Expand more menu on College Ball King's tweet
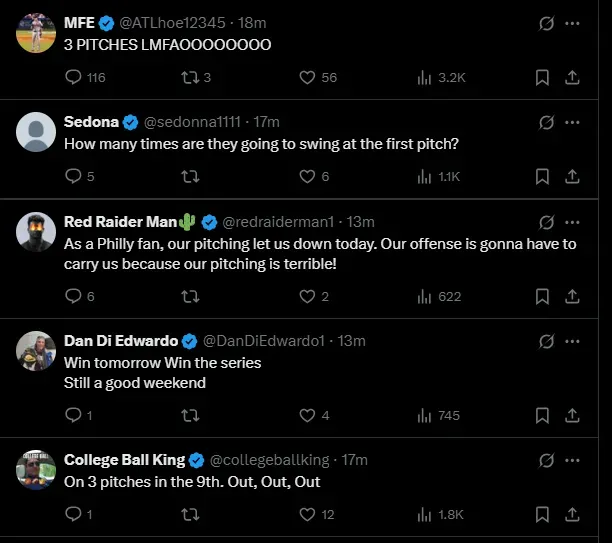The width and height of the screenshot is (612, 543). [572, 460]
